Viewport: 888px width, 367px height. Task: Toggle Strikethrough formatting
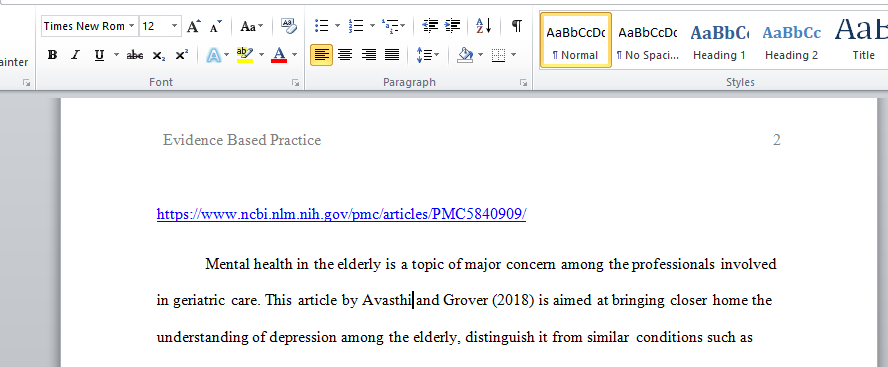pyautogui.click(x=135, y=55)
